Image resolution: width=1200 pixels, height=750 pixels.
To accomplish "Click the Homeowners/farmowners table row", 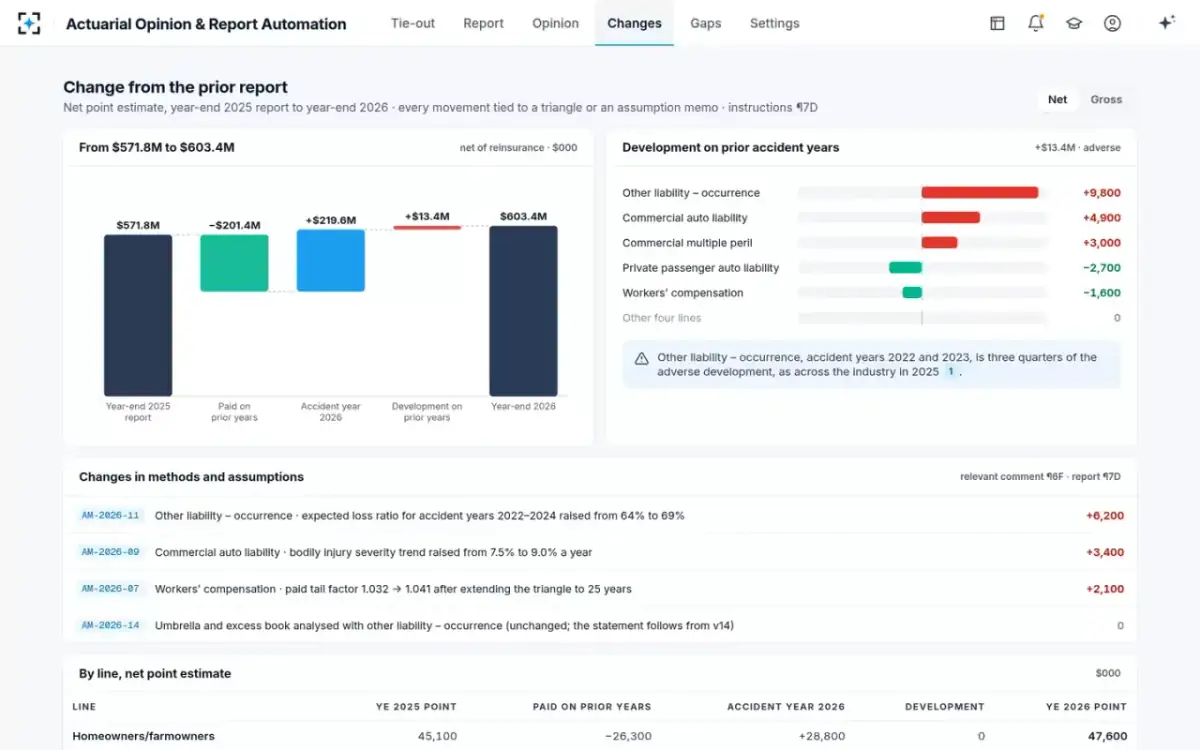I will point(600,736).
